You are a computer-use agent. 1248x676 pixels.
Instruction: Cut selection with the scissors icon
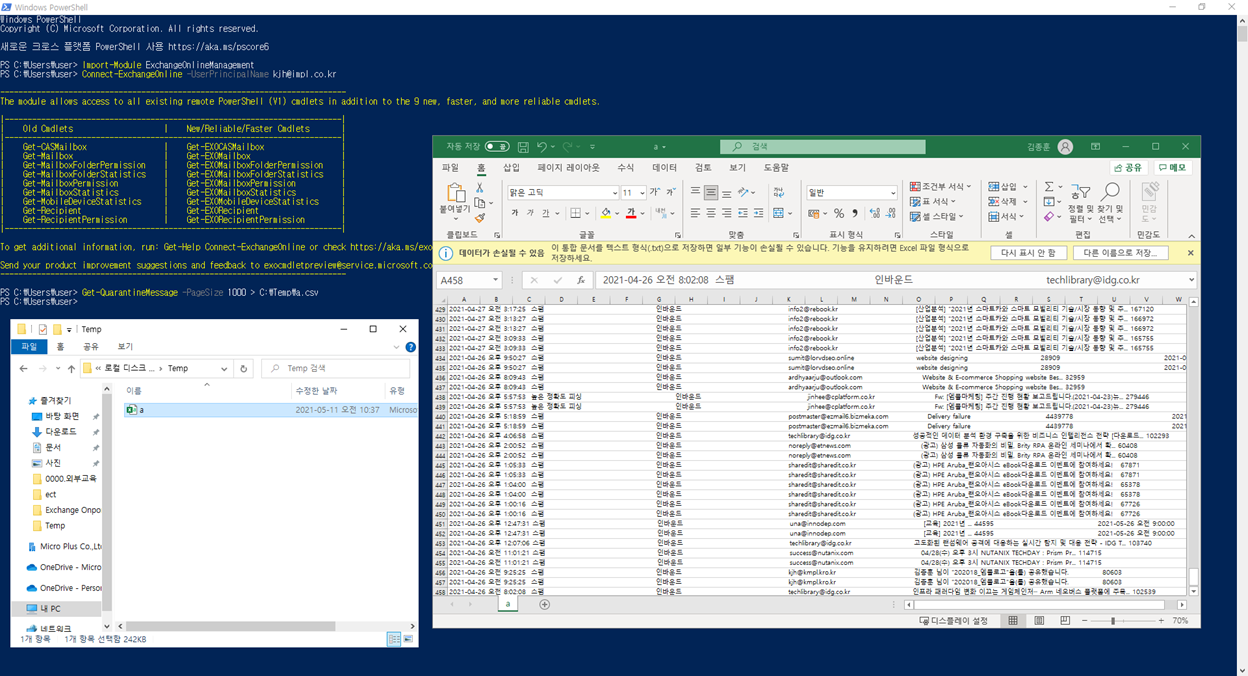click(x=480, y=188)
